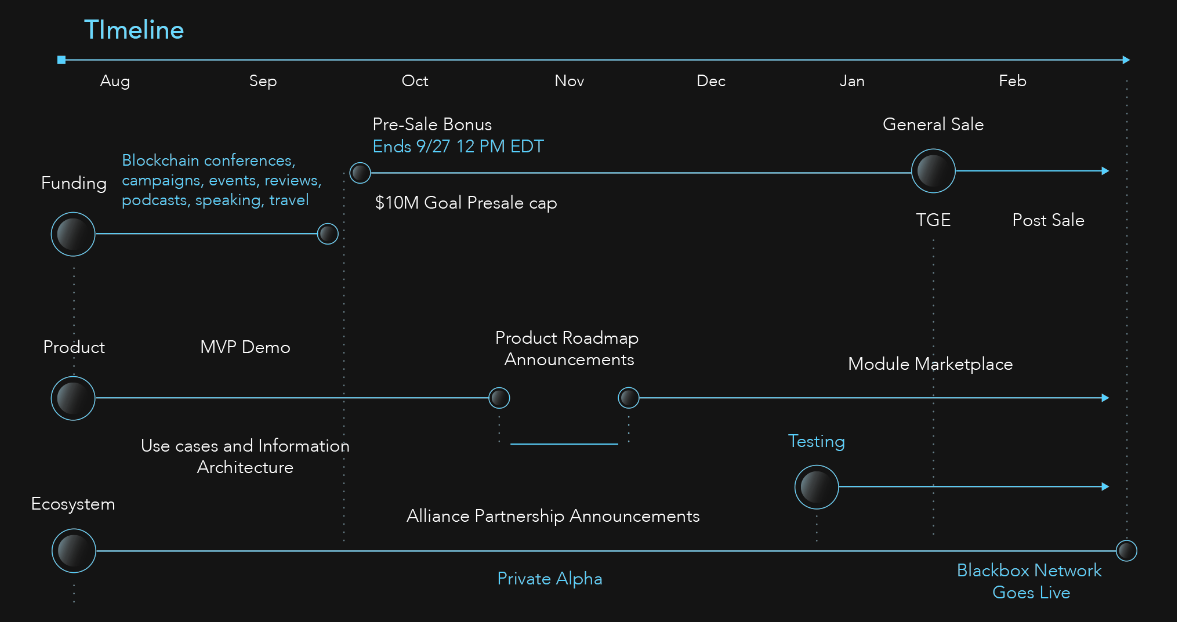This screenshot has width=1177, height=622.
Task: Click second Product Roadmap Announcements marker
Action: [628, 398]
